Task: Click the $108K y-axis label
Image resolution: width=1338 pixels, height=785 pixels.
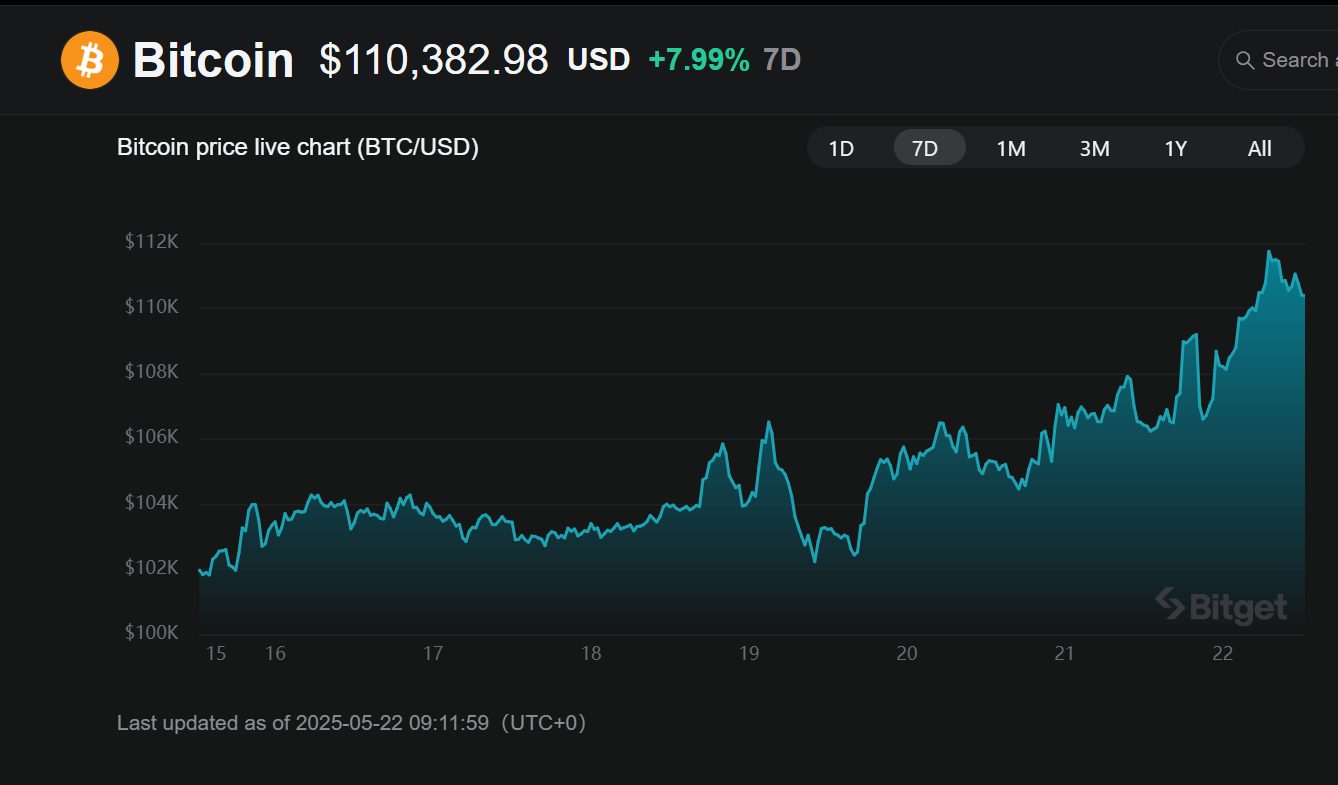Action: pos(152,372)
